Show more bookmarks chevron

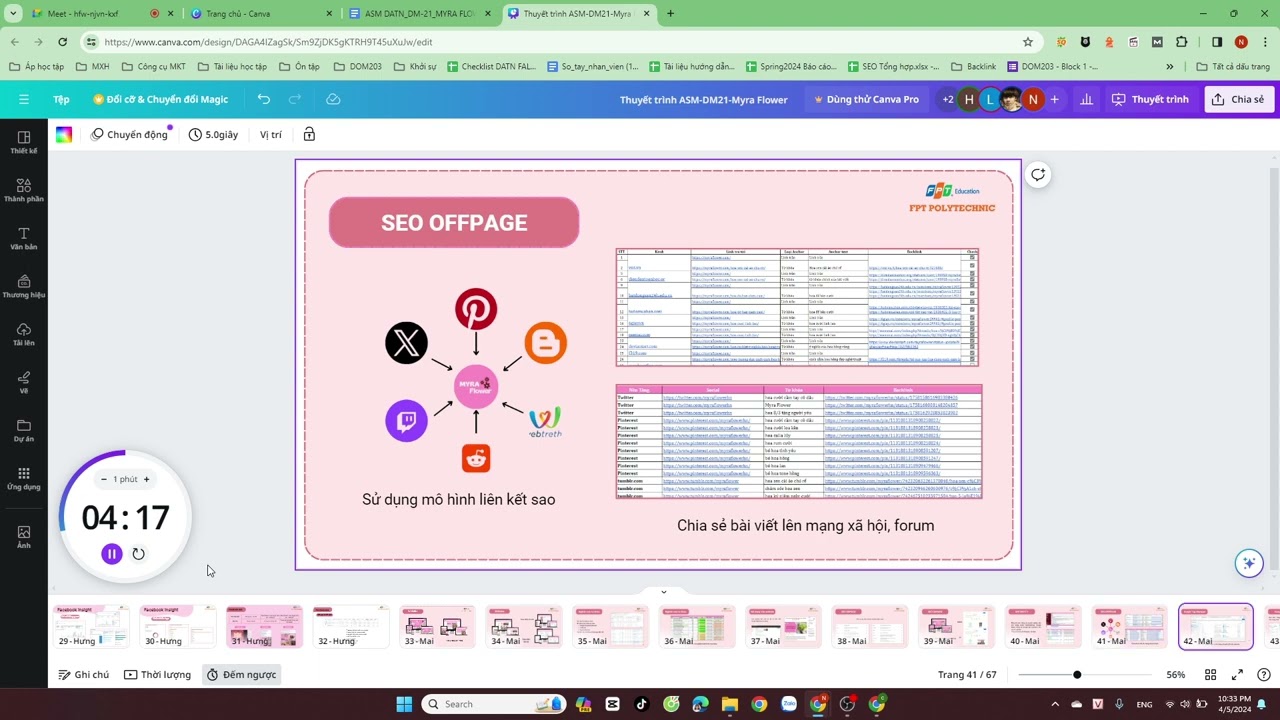pyautogui.click(x=1169, y=66)
